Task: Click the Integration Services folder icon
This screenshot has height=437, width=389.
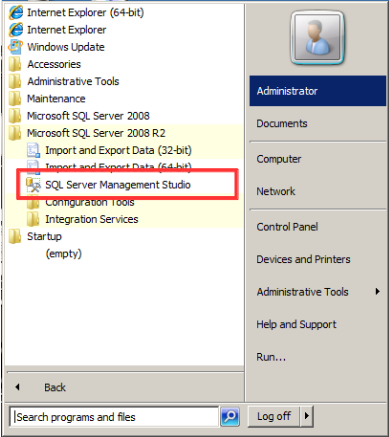Action: click(33, 219)
